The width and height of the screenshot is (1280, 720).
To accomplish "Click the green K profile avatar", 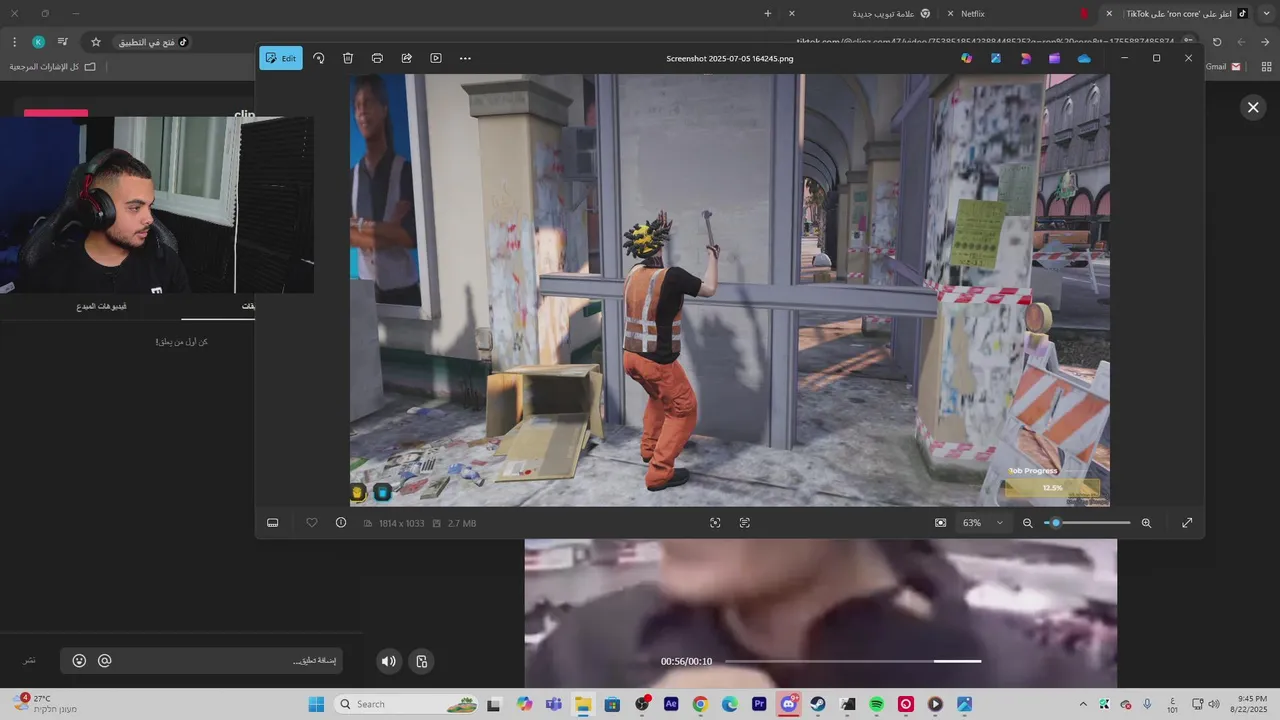I will pyautogui.click(x=38, y=42).
